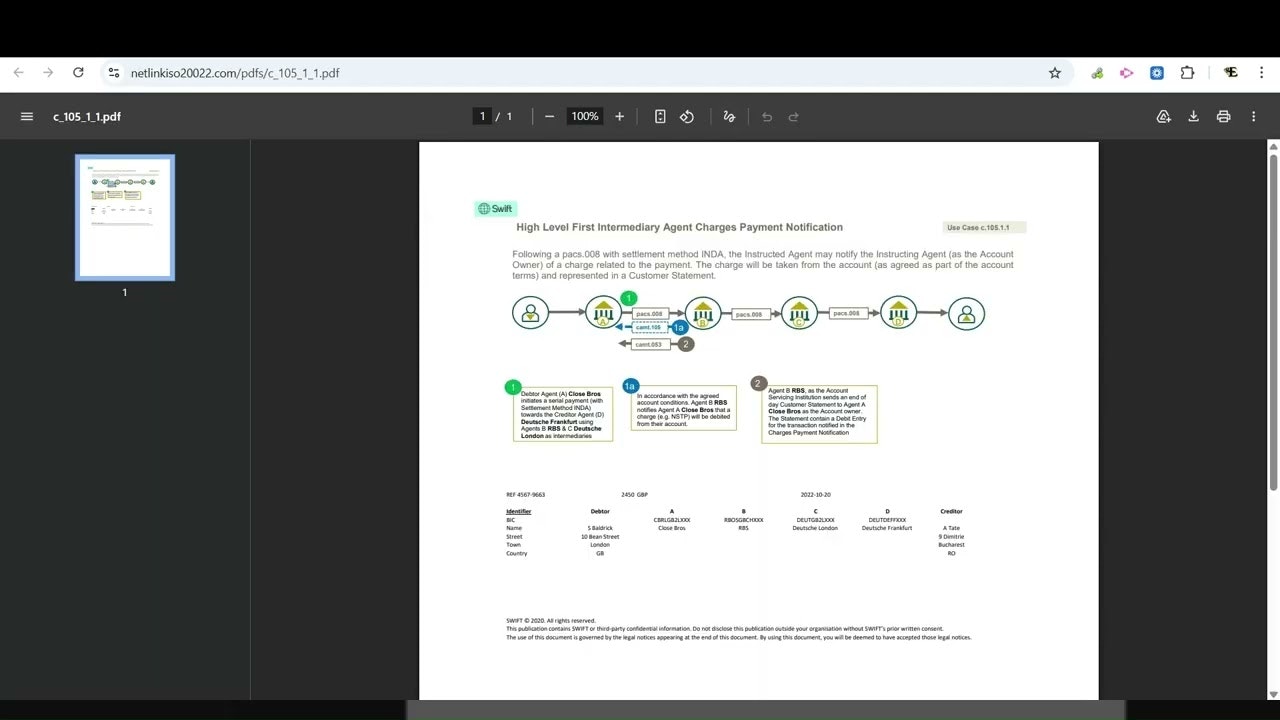Open the browser profile avatar
1280x720 pixels.
[1231, 73]
